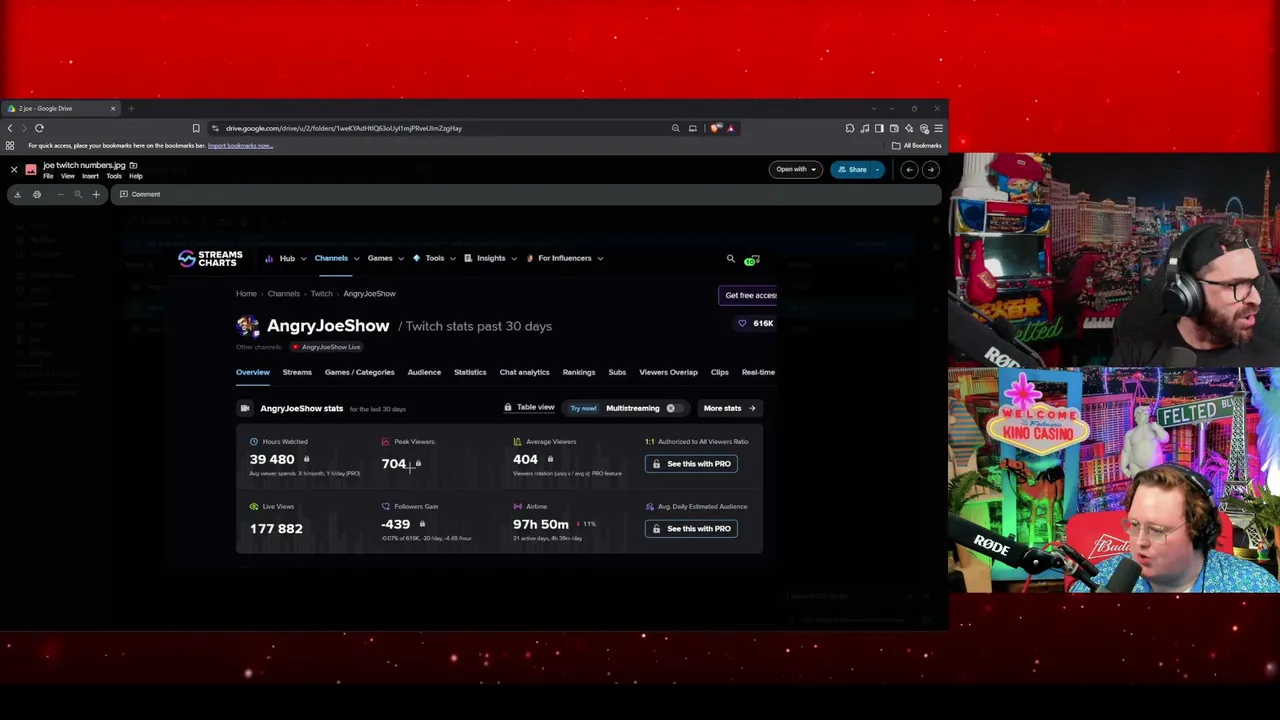Switch to the Audience tab
Viewport: 1280px width, 720px height.
click(x=424, y=372)
